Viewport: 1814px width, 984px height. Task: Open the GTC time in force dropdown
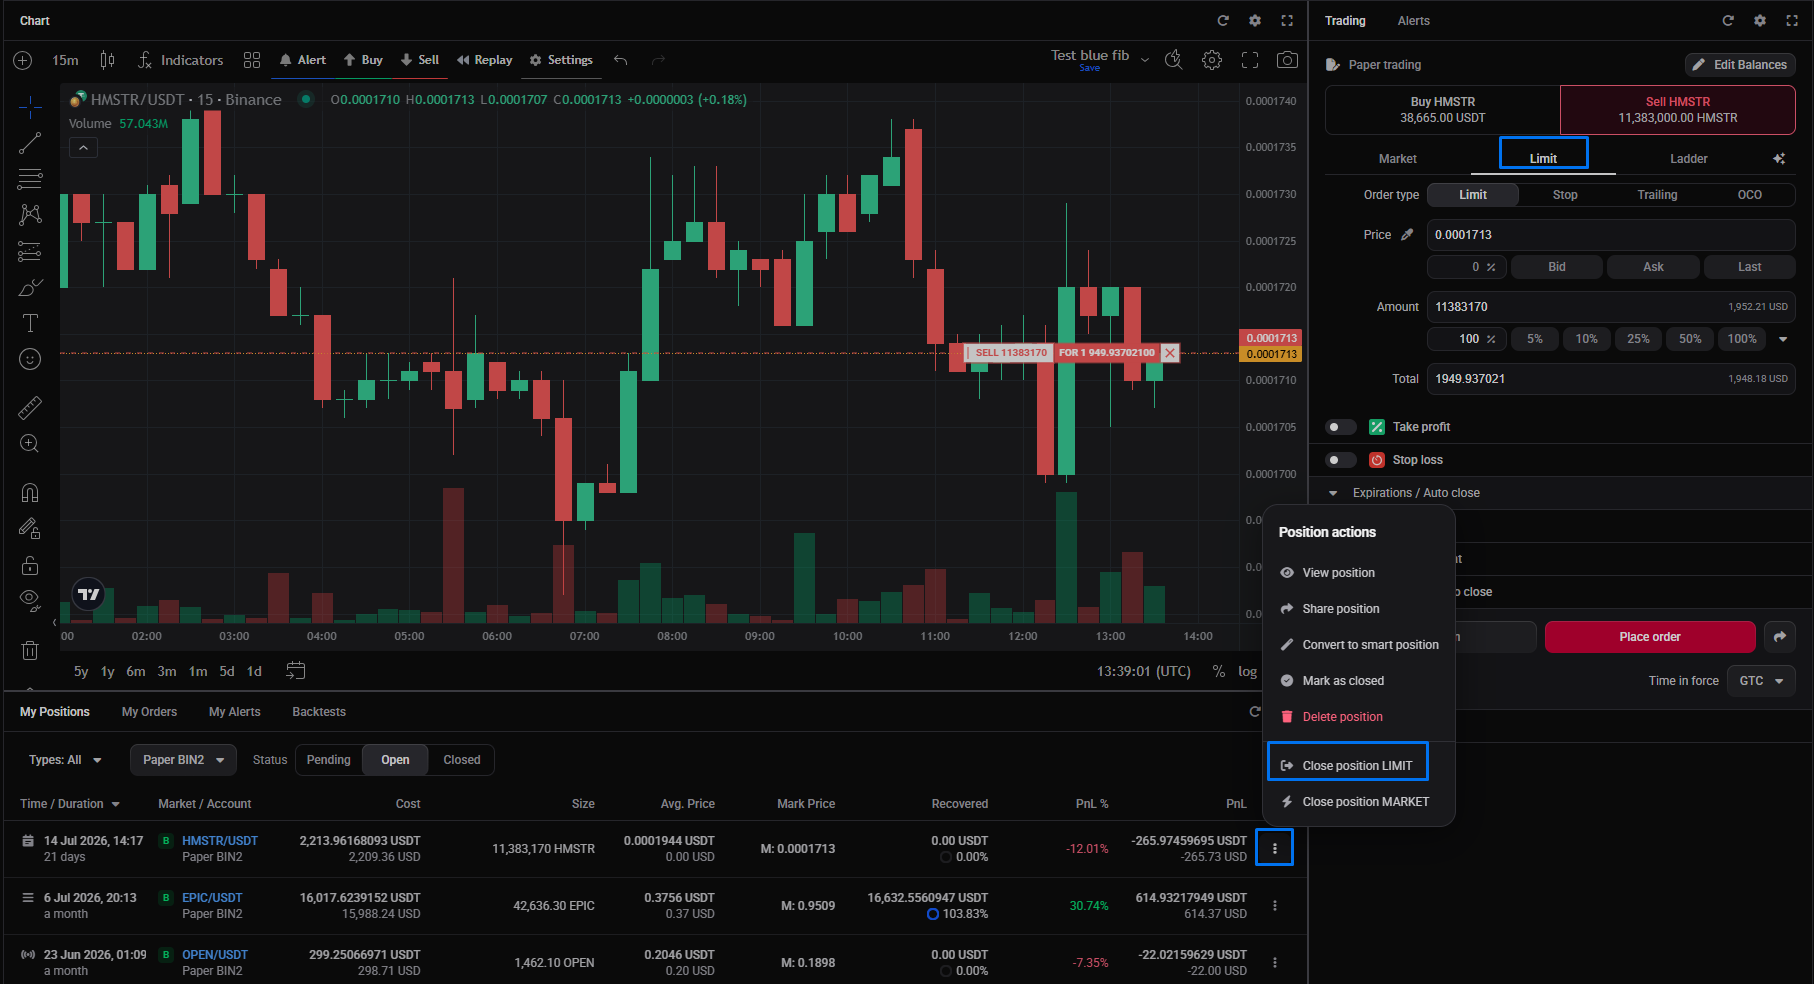coord(1761,681)
